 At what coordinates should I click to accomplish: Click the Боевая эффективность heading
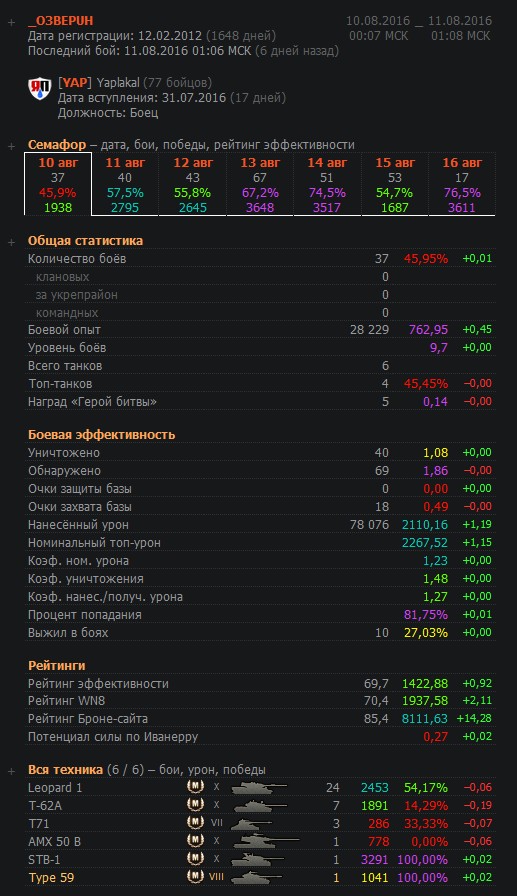coord(102,434)
